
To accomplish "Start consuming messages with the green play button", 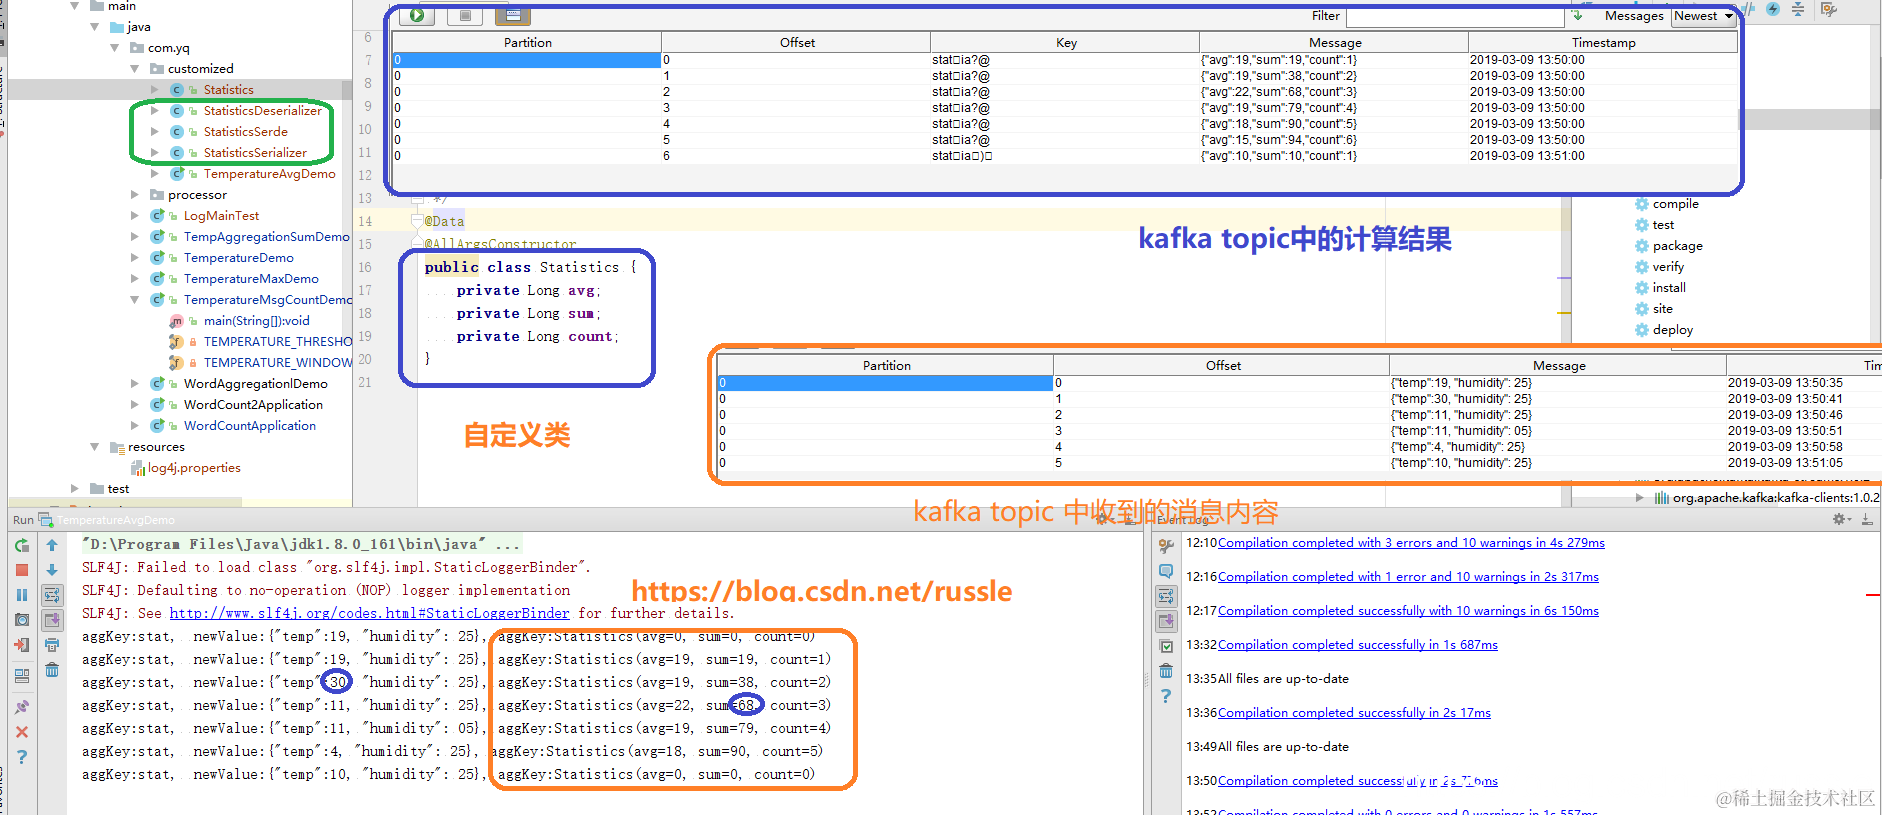I will (x=416, y=15).
